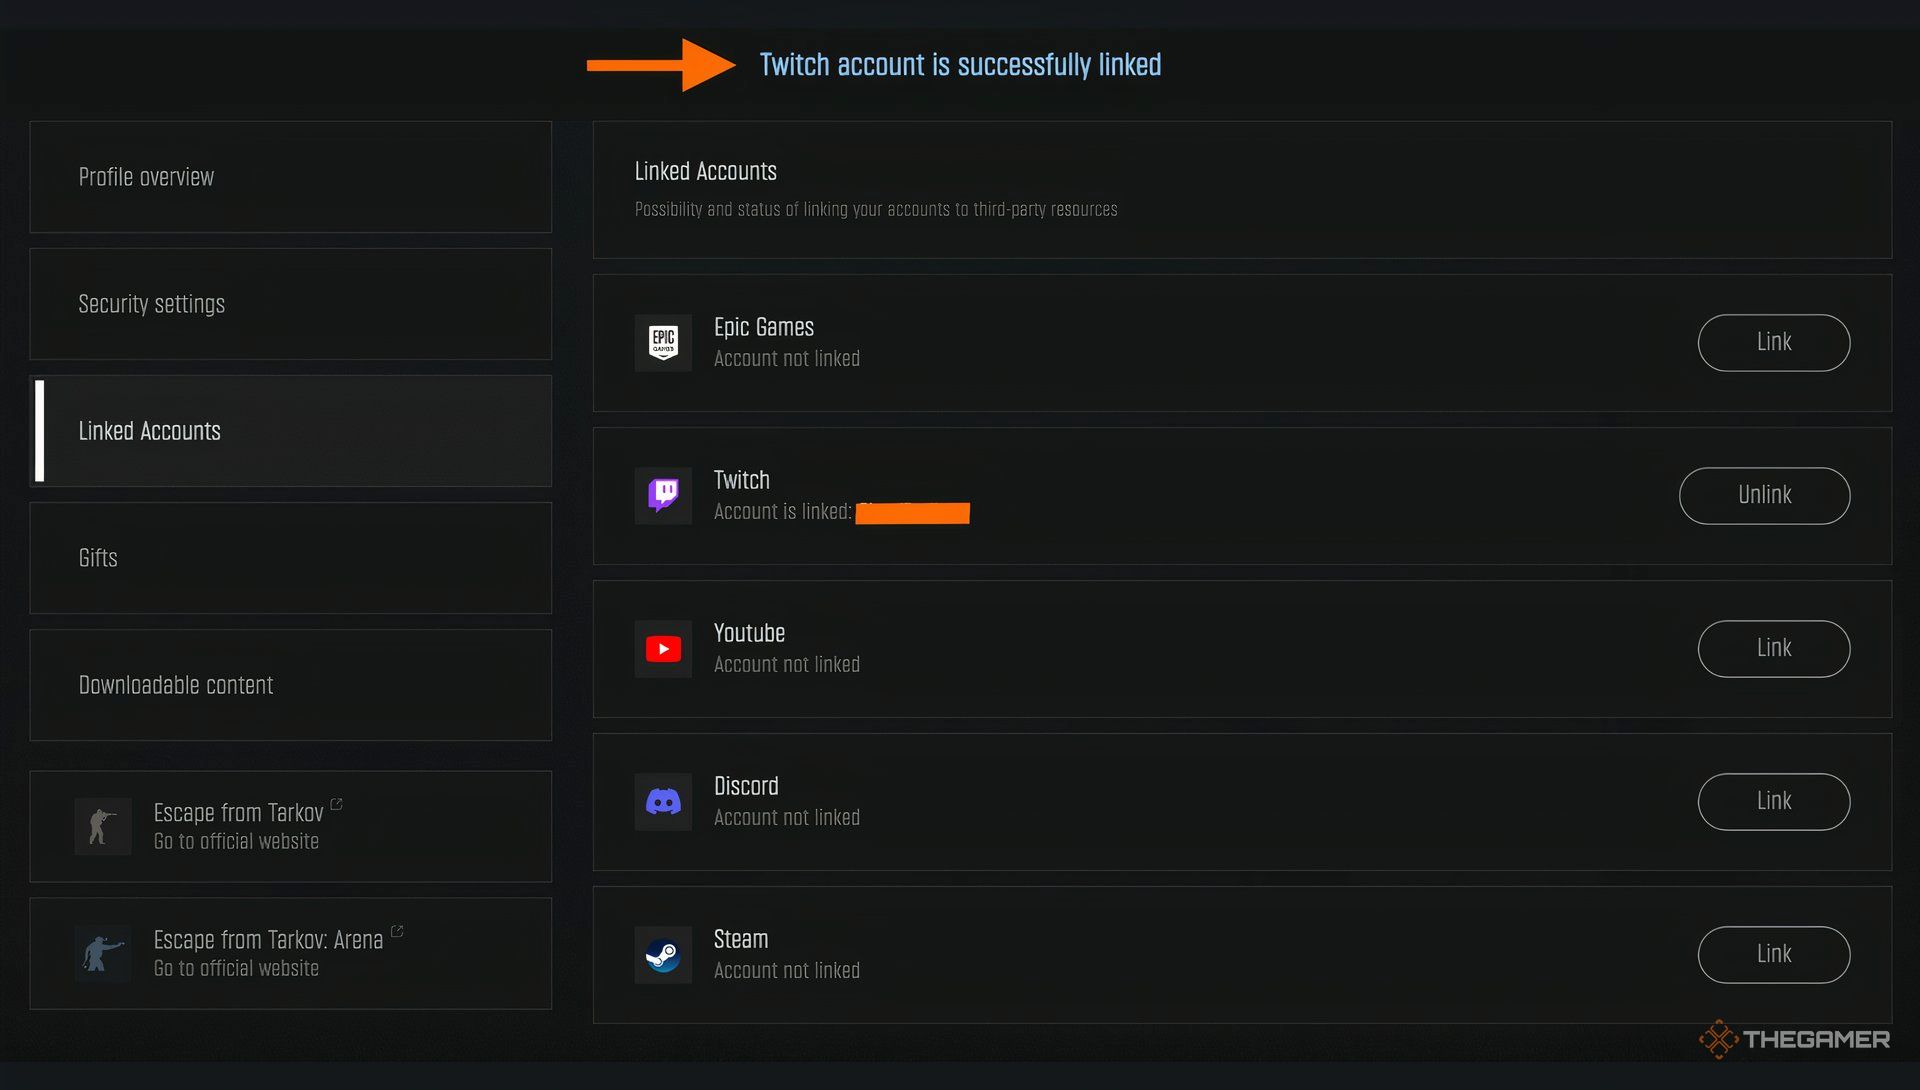
Task: Click the Epic Games logo icon
Action: [x=663, y=343]
